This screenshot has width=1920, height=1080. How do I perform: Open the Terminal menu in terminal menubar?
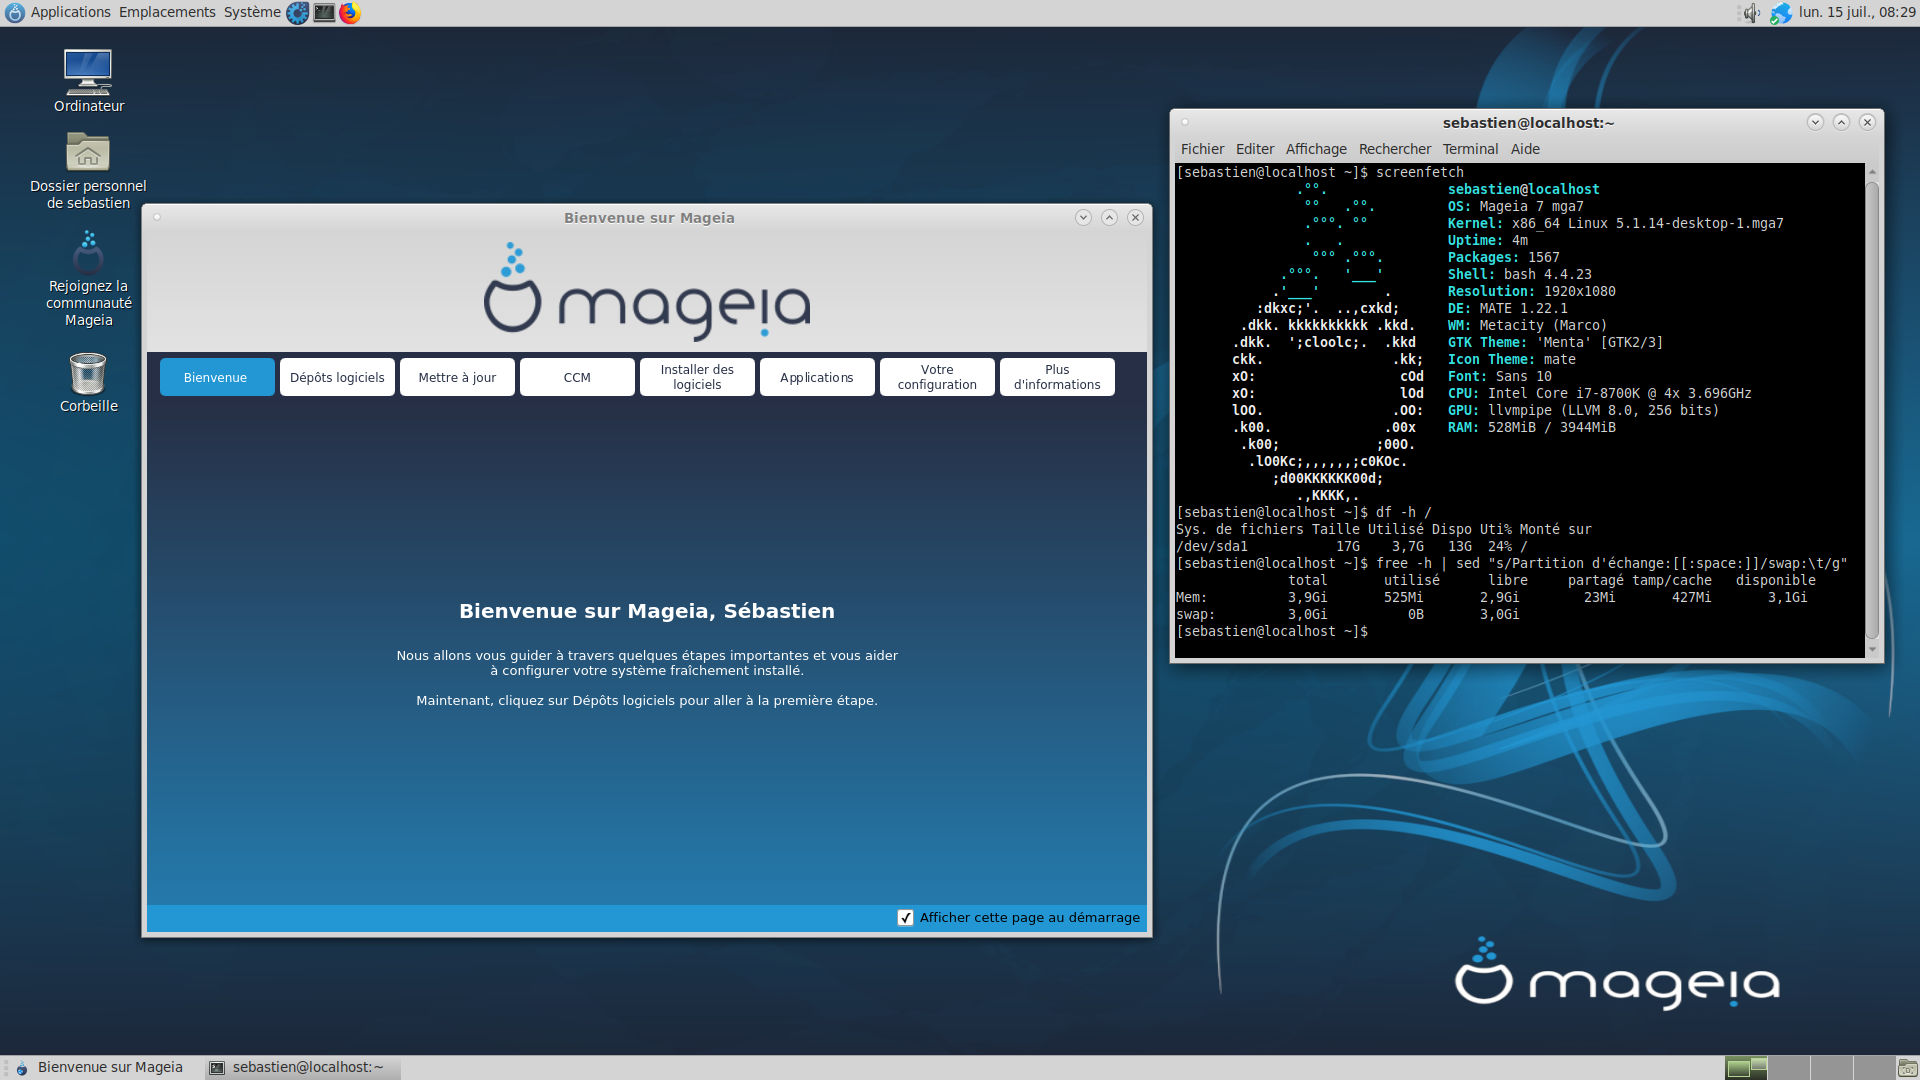[1470, 149]
